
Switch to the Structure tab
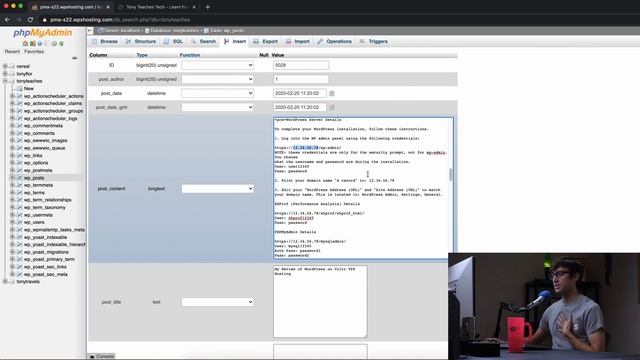click(141, 42)
